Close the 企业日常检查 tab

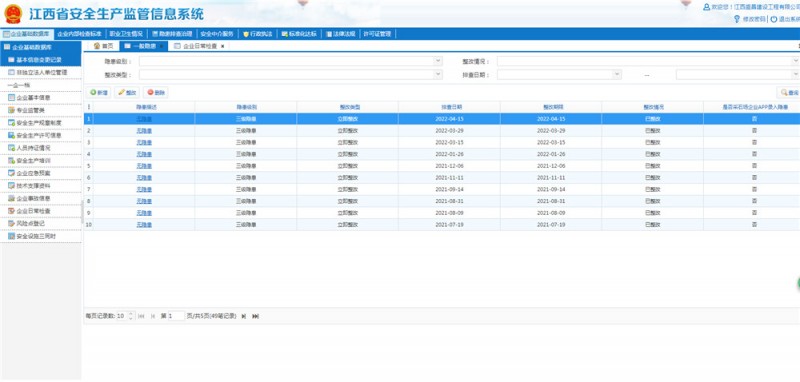[222, 46]
